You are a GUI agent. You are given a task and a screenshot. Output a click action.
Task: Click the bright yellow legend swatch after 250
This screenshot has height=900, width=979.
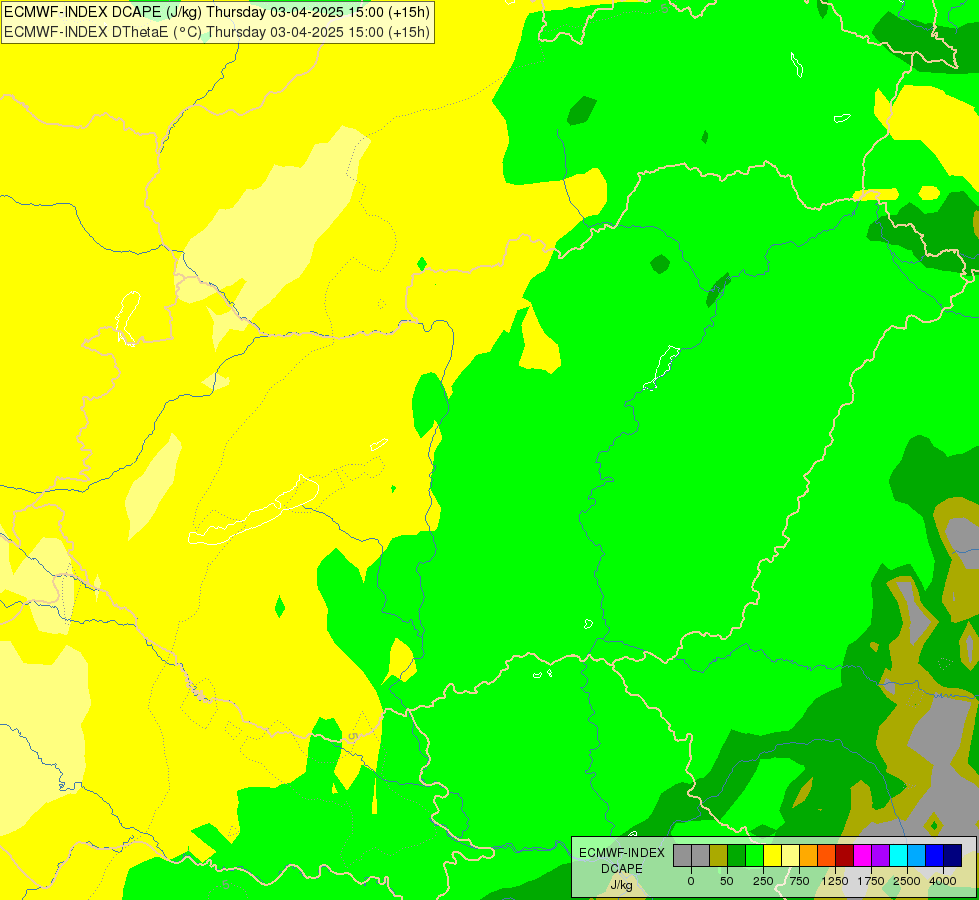772,855
